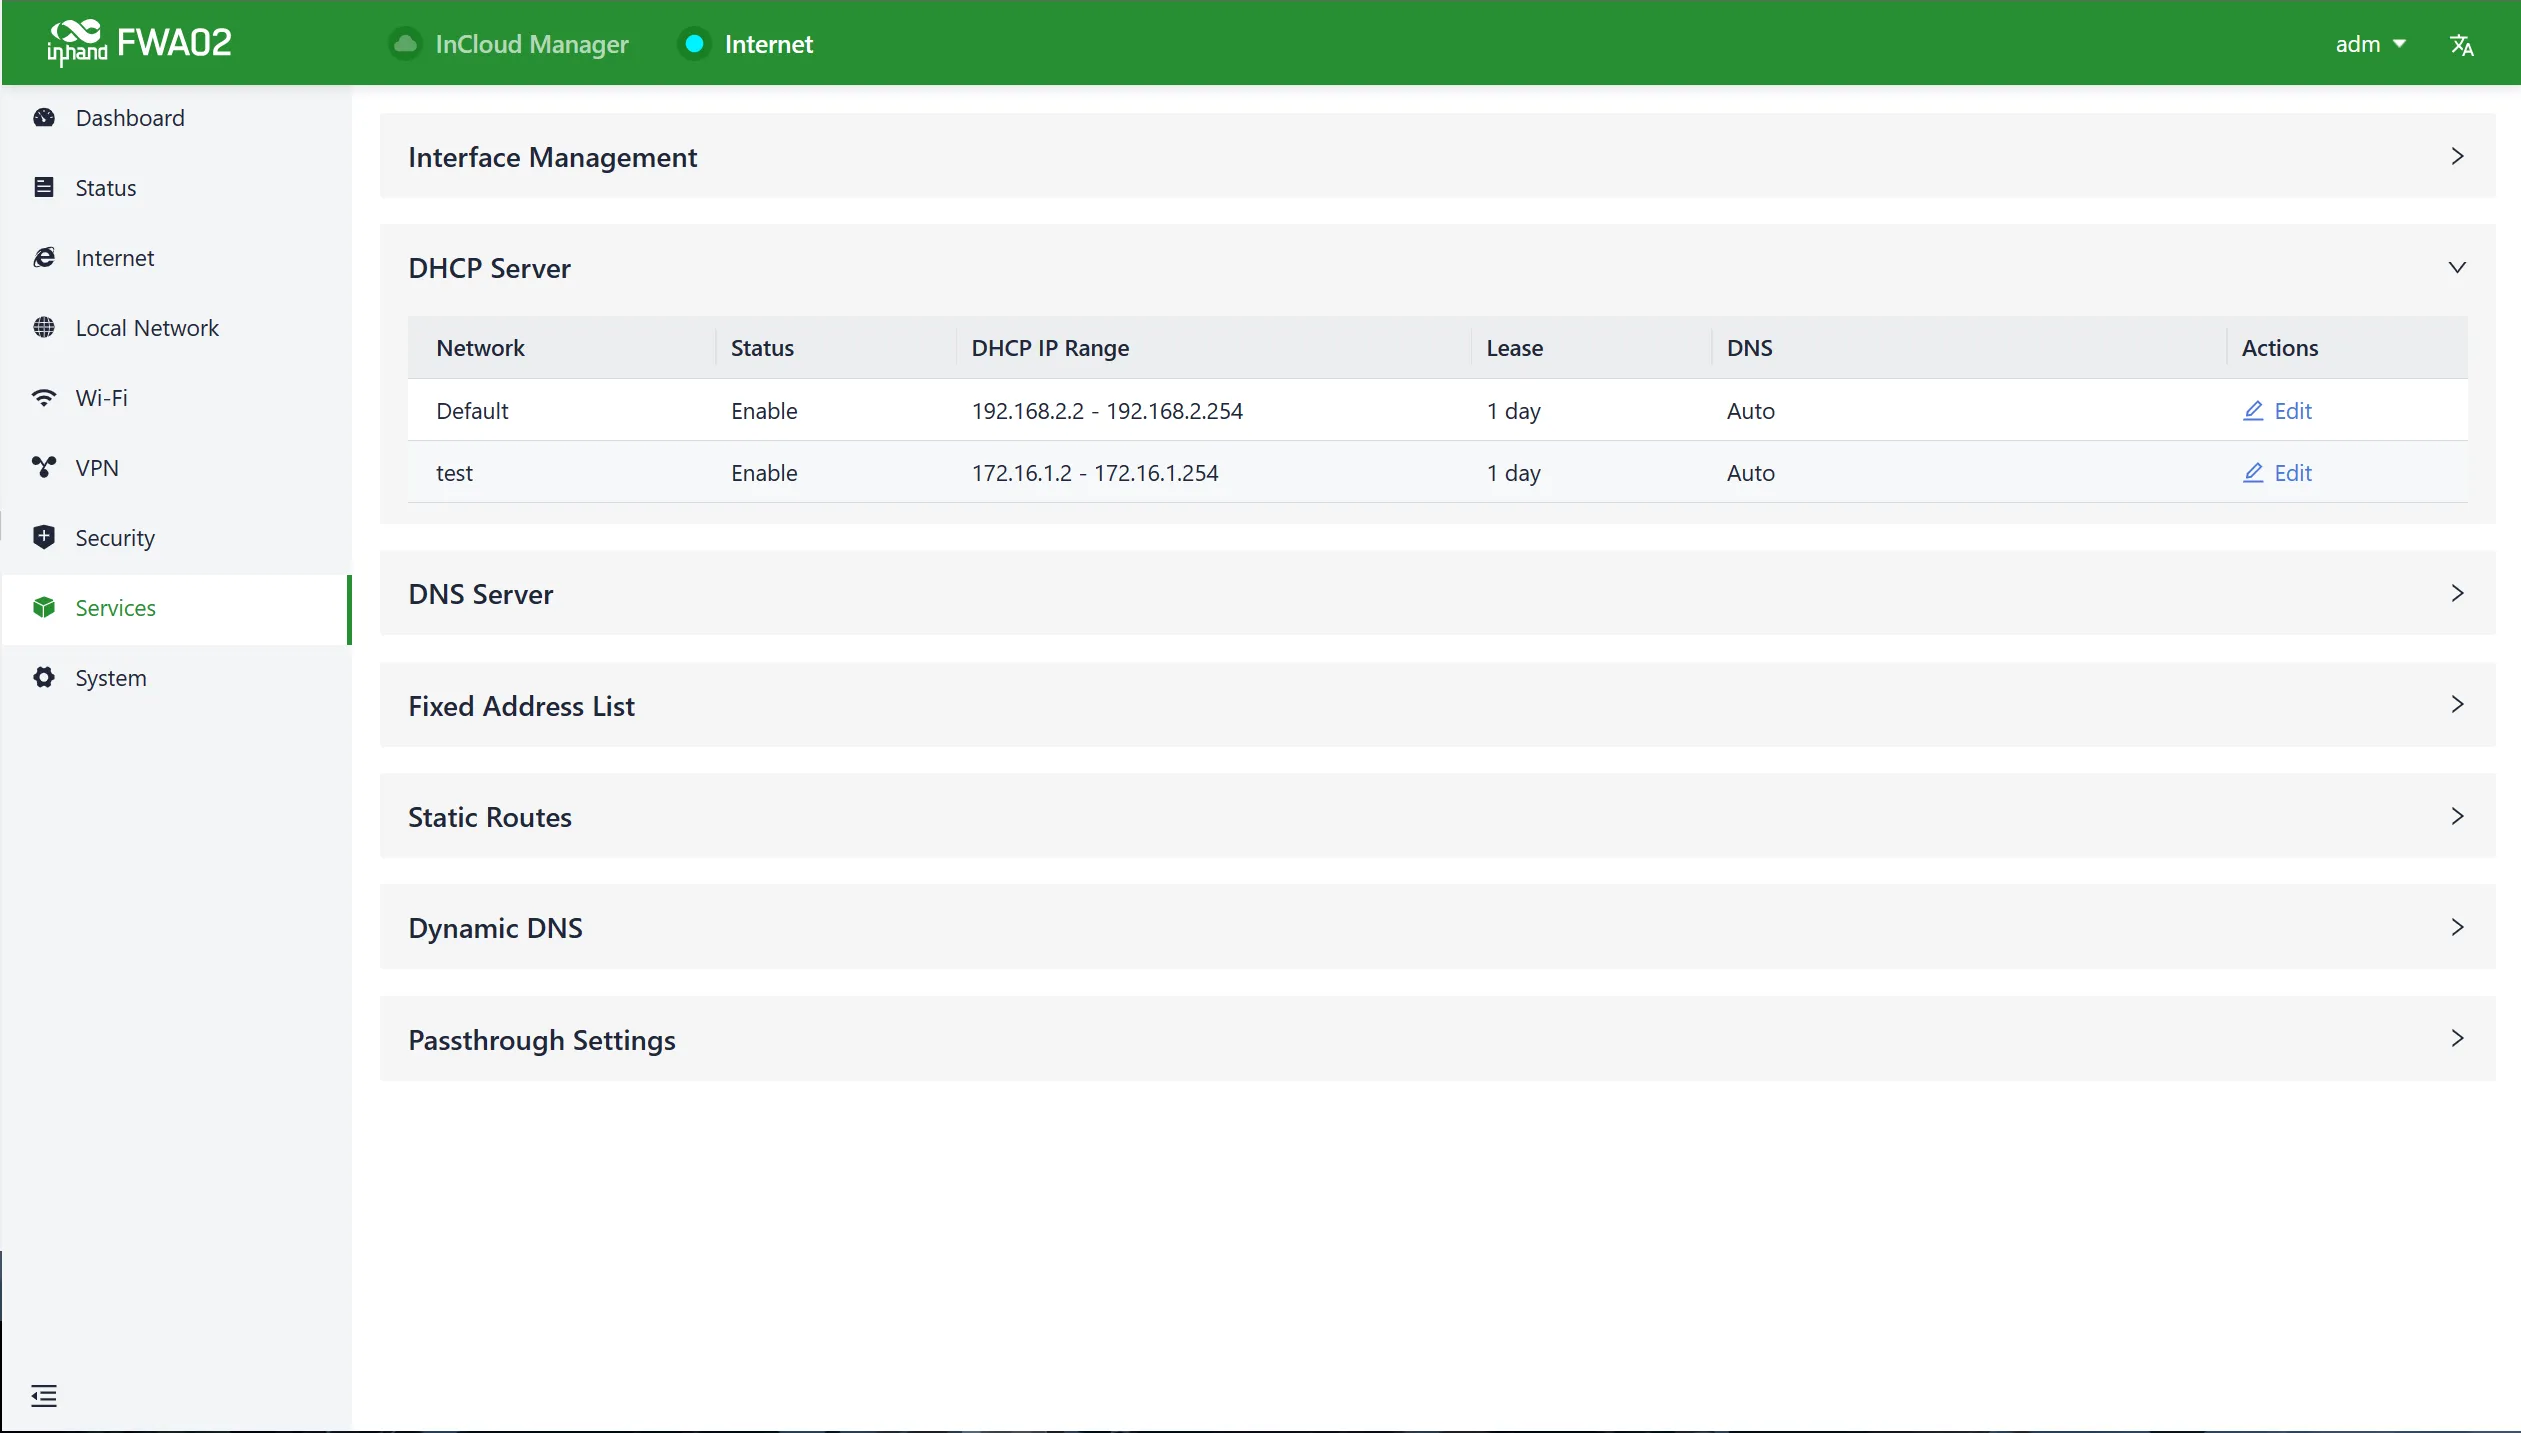Screen dimensions: 2521x1433
Task: Open the adm user dropdown
Action: (x=2370, y=44)
